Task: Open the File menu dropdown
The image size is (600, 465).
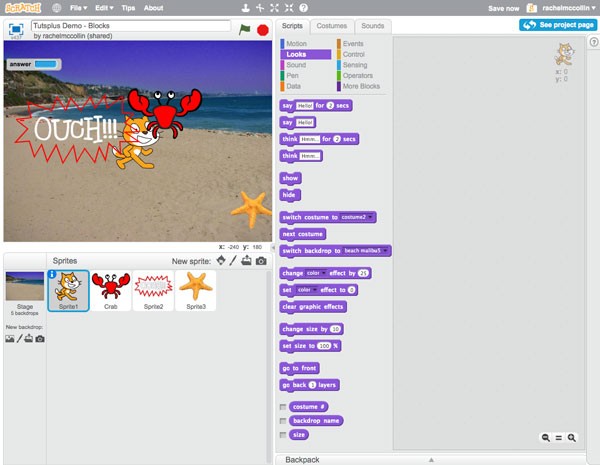Action: click(x=78, y=8)
